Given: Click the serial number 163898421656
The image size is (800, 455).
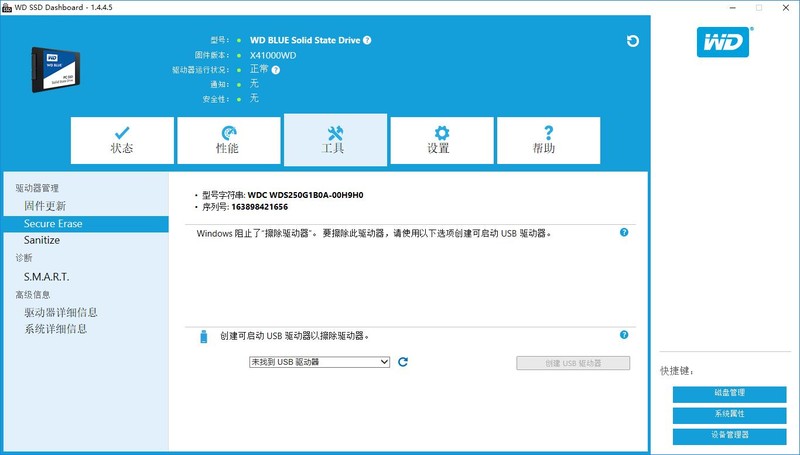Looking at the screenshot, I should click(260, 207).
